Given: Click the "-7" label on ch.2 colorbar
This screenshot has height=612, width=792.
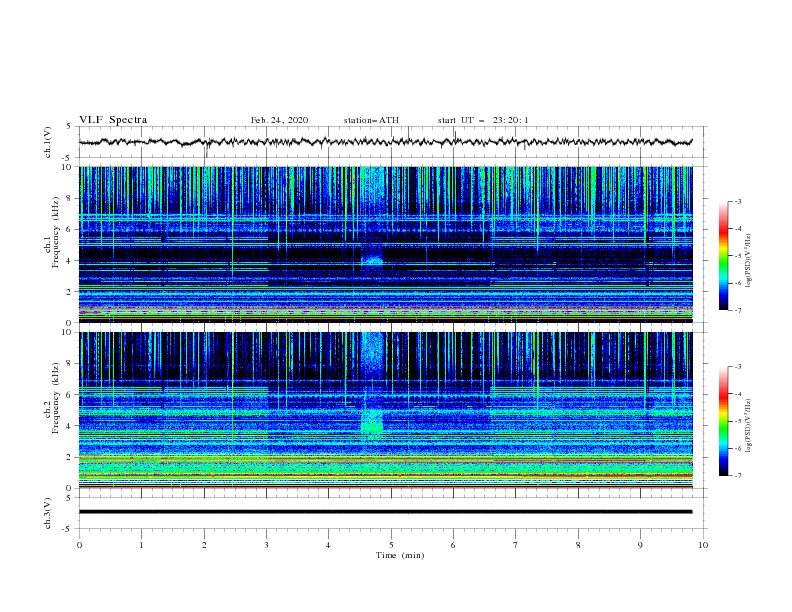Looking at the screenshot, I should point(738,476).
